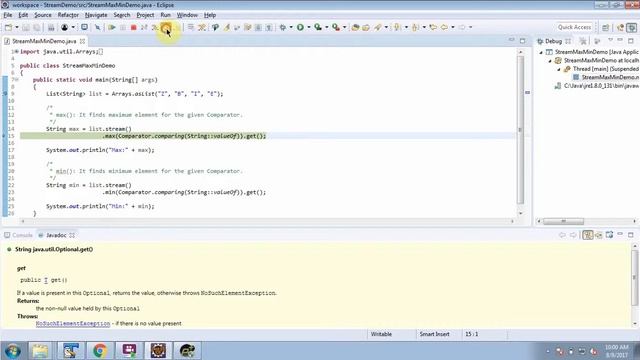This screenshot has width=640, height=360.
Task: Open the Back history dropdown arrow
Action: [x=453, y=27]
